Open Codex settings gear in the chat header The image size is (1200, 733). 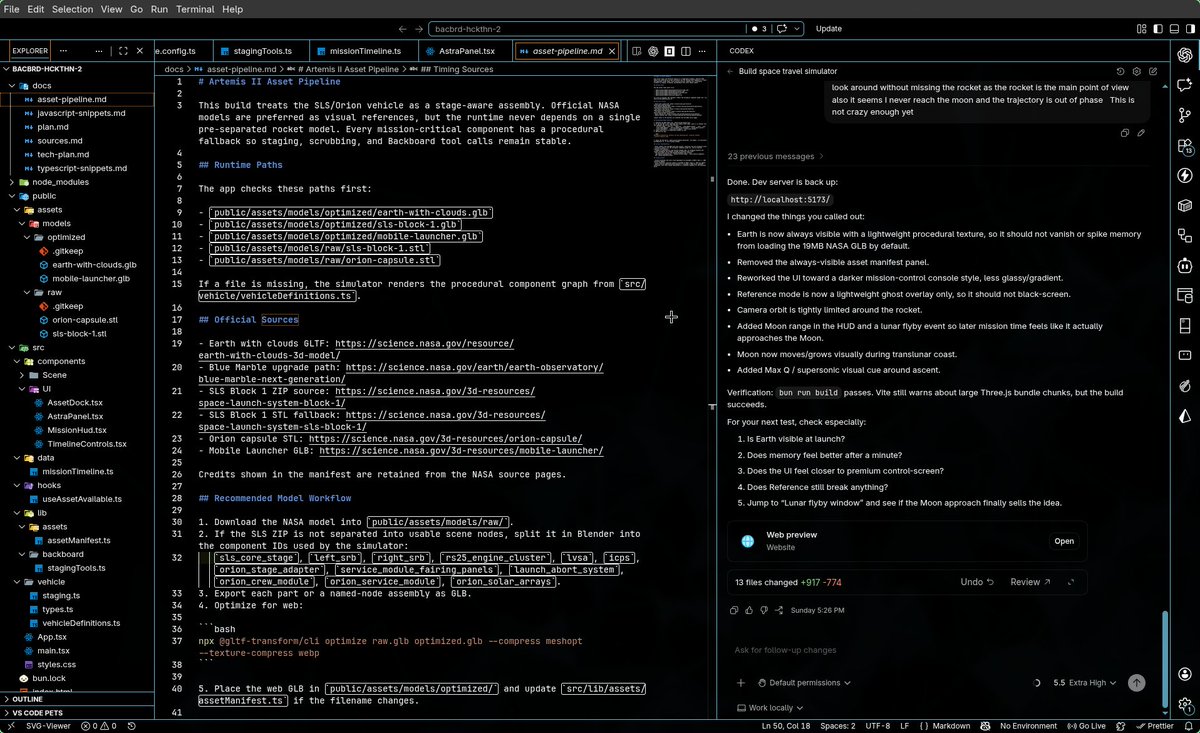[x=1137, y=72]
